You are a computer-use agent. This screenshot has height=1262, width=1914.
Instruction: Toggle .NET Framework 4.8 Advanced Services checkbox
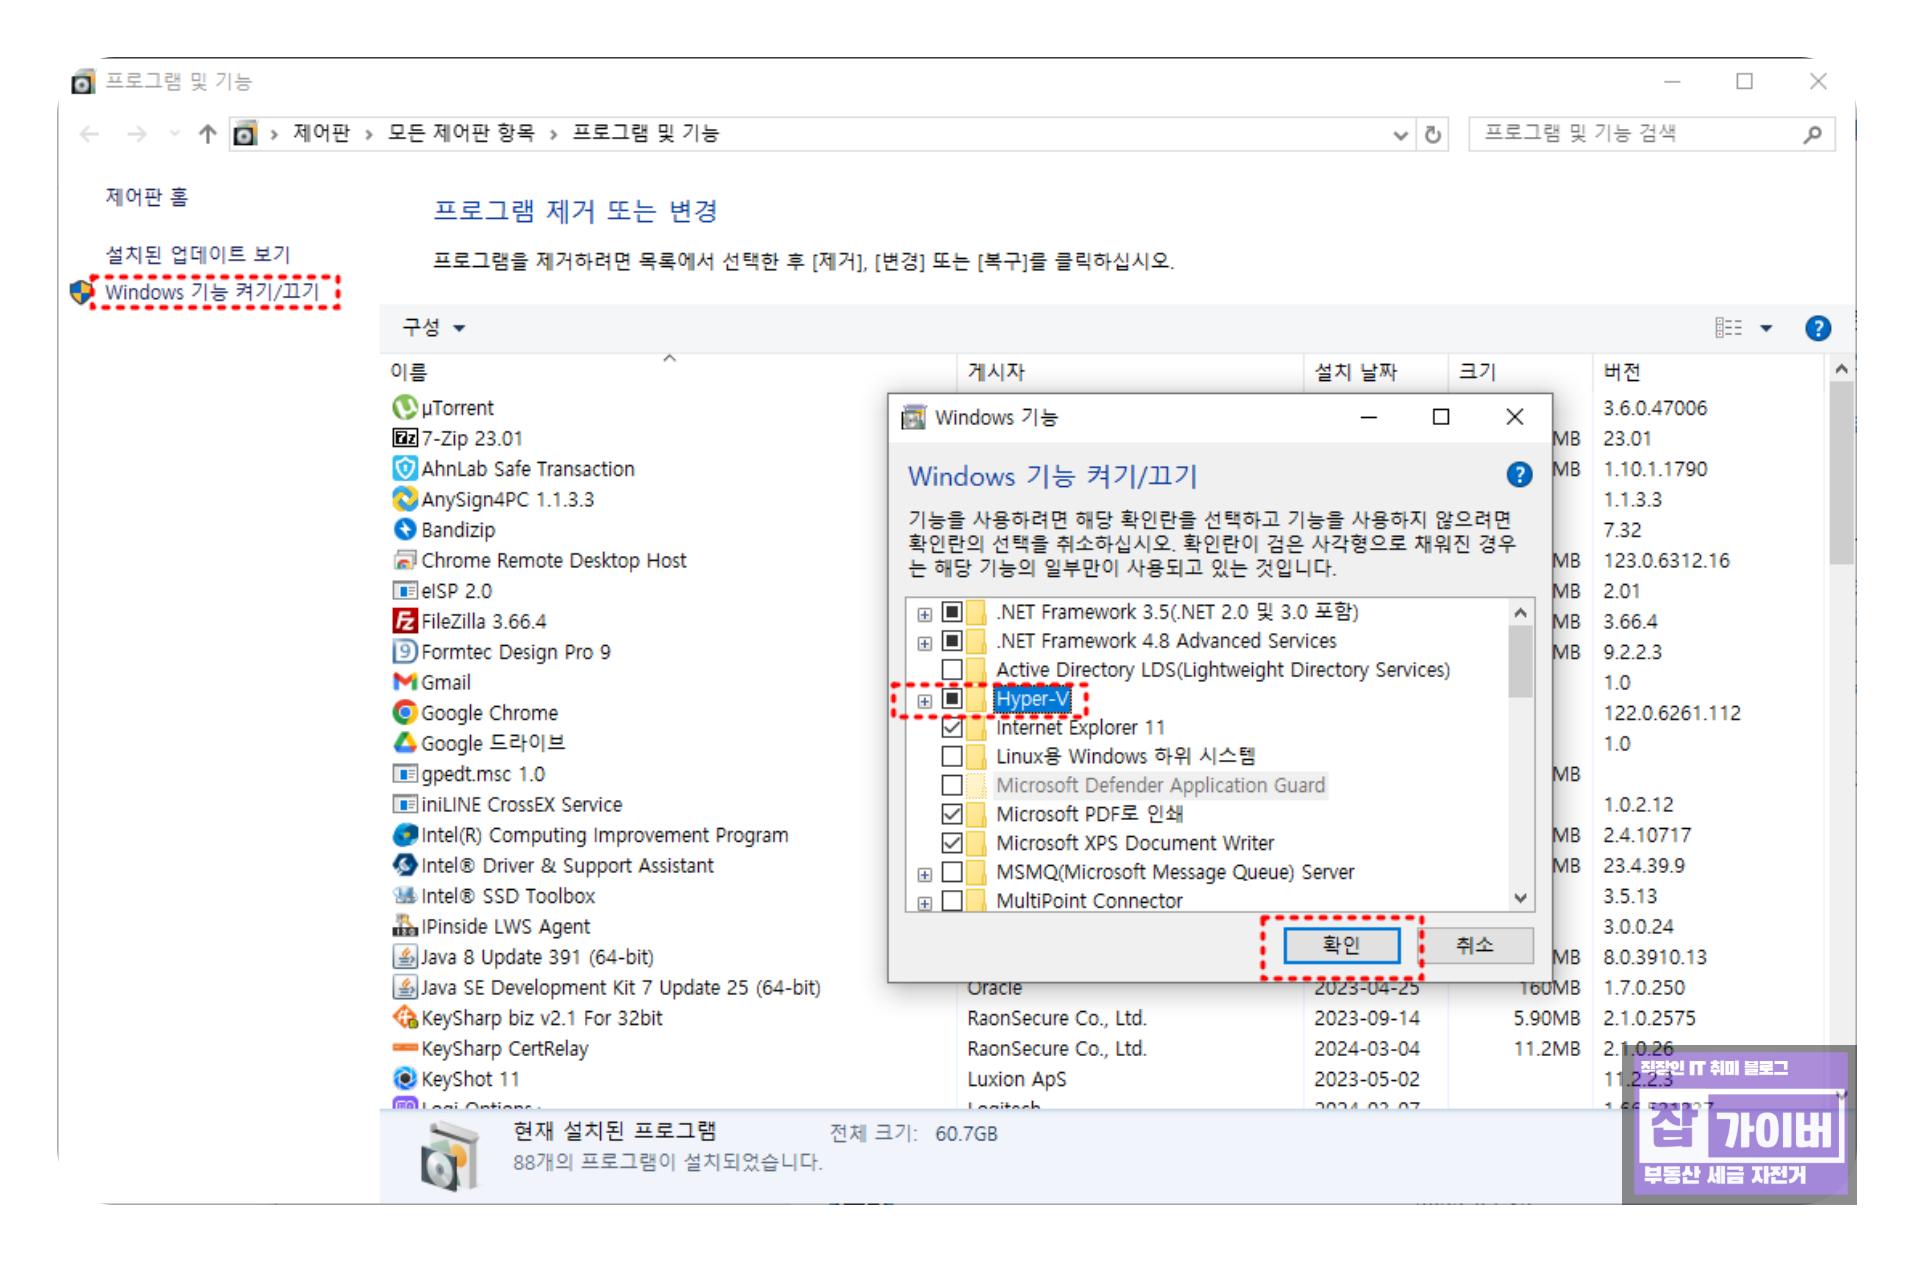point(952,641)
